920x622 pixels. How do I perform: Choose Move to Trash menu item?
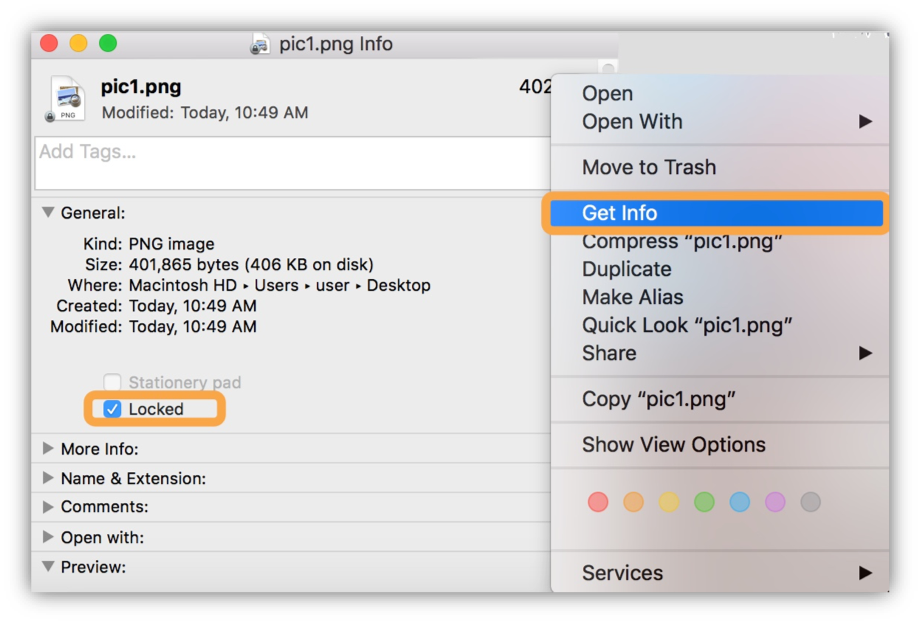click(649, 167)
